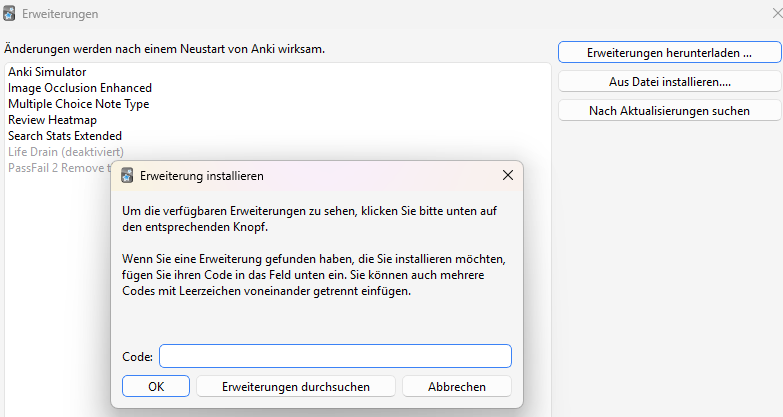Screen dimensions: 783x417
Task: Cancel the dialog with Abbrechen
Action: (456, 387)
